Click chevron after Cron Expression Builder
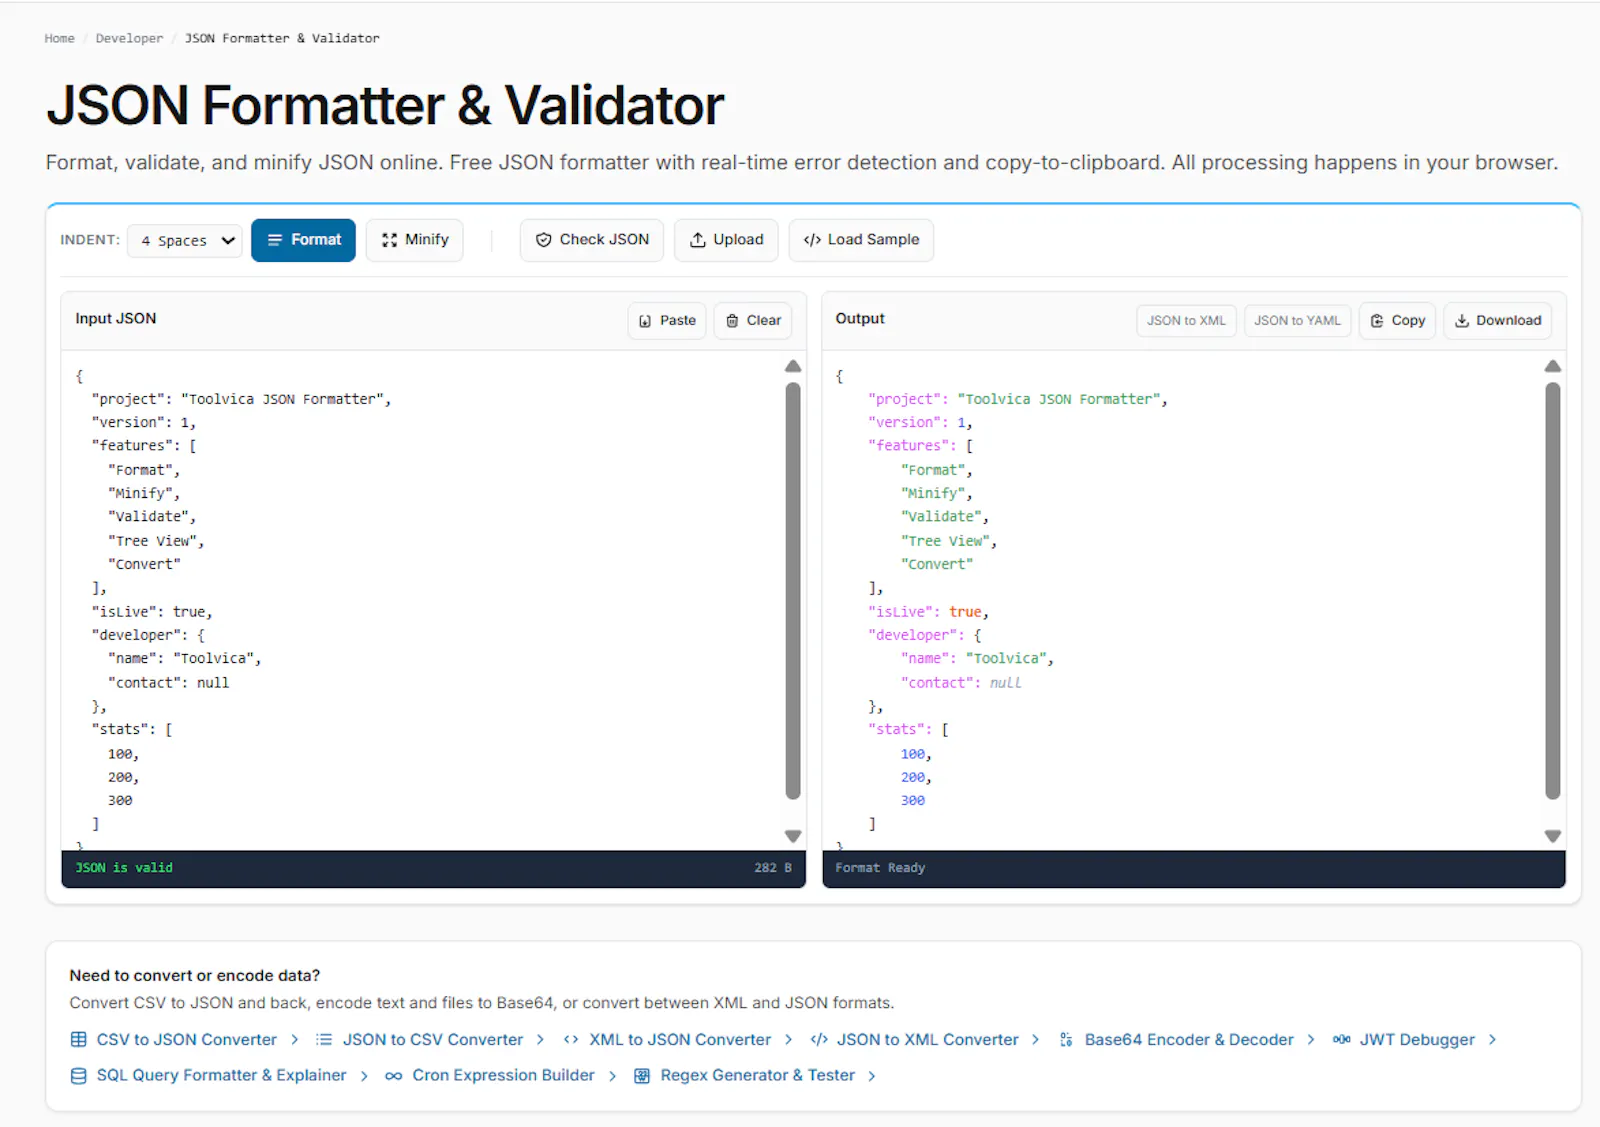This screenshot has height=1127, width=1600. click(612, 1076)
